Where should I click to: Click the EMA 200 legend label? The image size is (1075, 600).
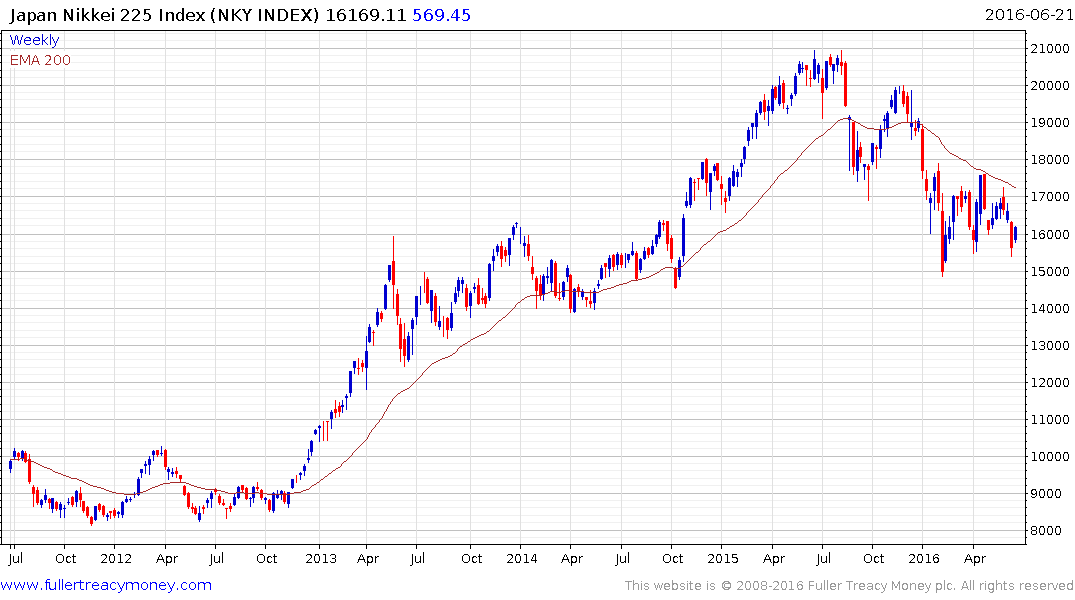point(40,59)
